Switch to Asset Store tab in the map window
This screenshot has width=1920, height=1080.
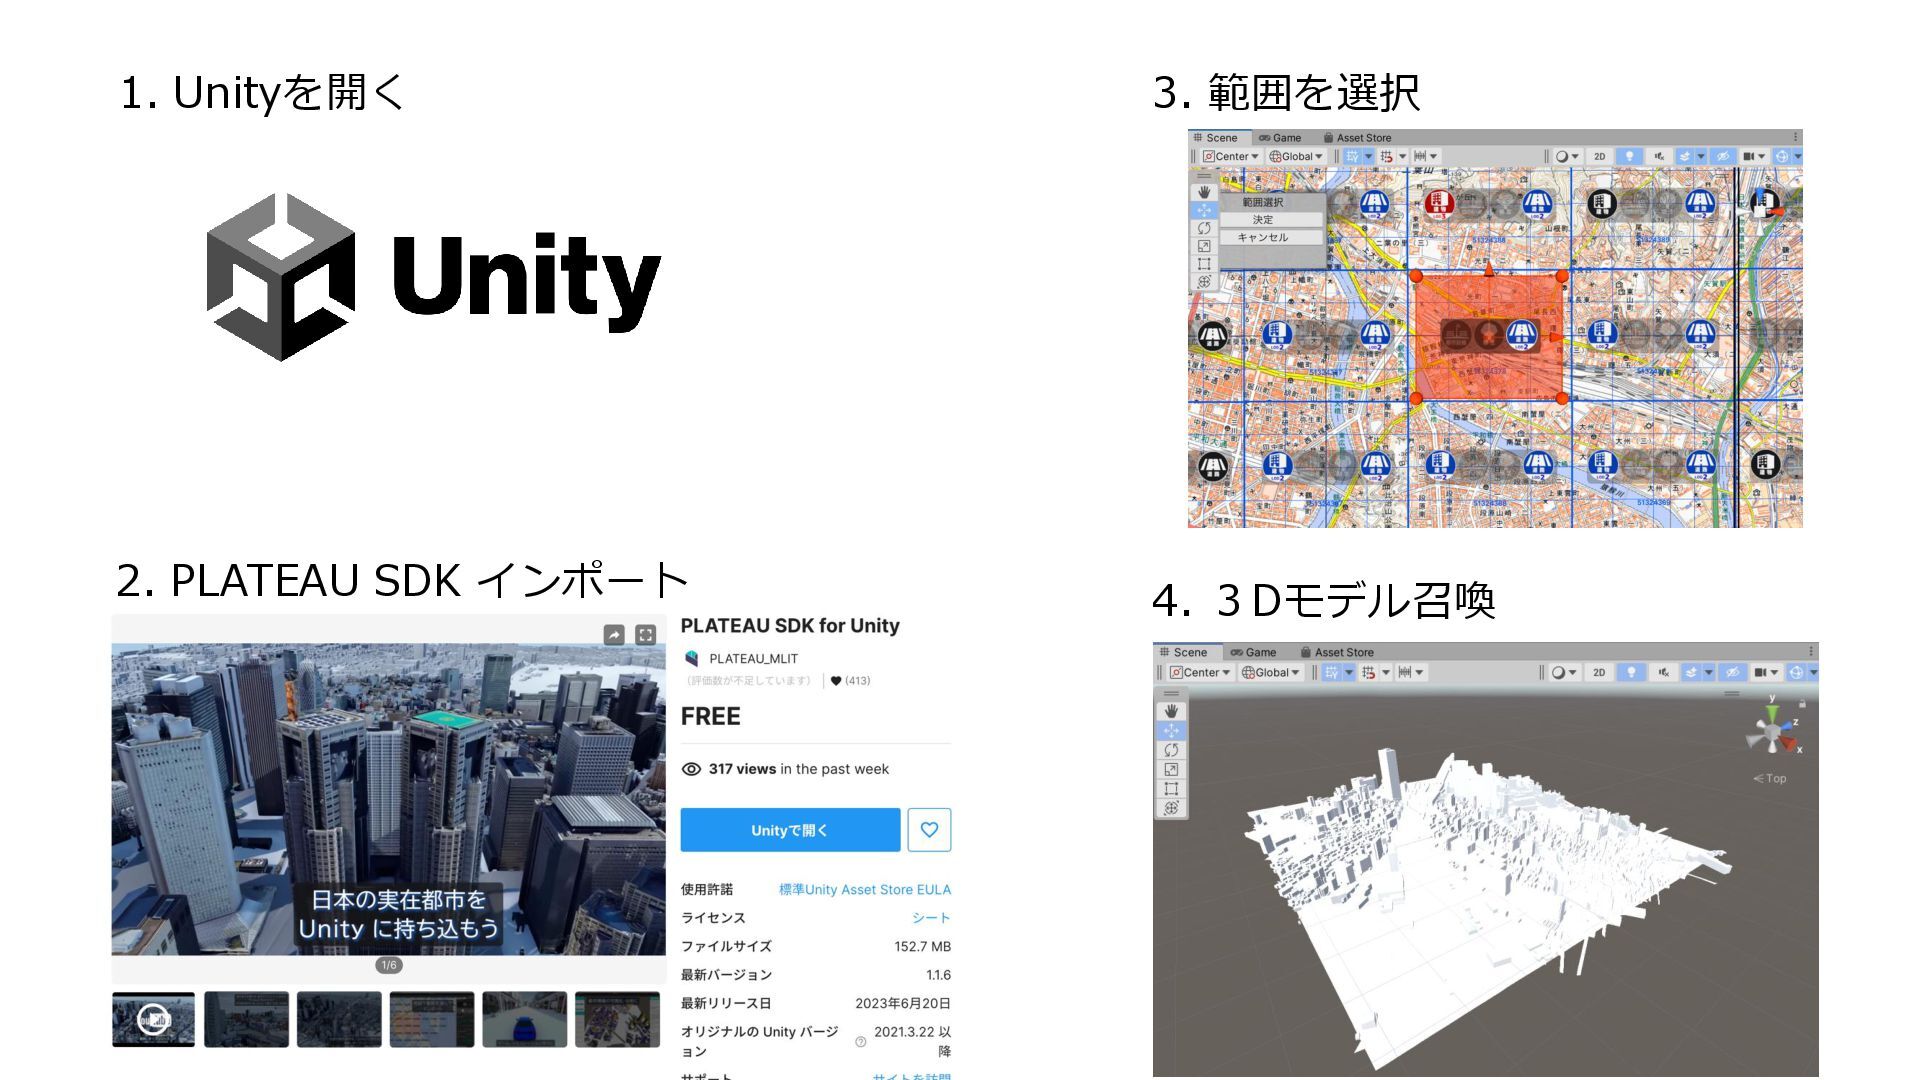pos(1357,138)
